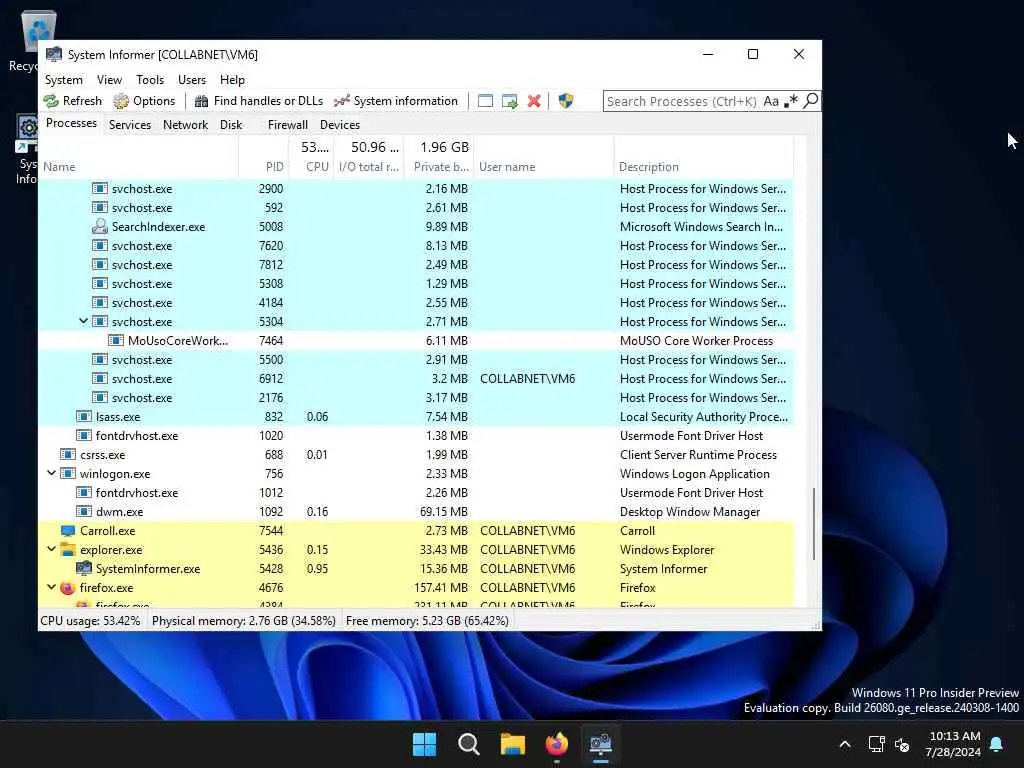Open the Users menu
The width and height of the screenshot is (1024, 768).
(191, 80)
